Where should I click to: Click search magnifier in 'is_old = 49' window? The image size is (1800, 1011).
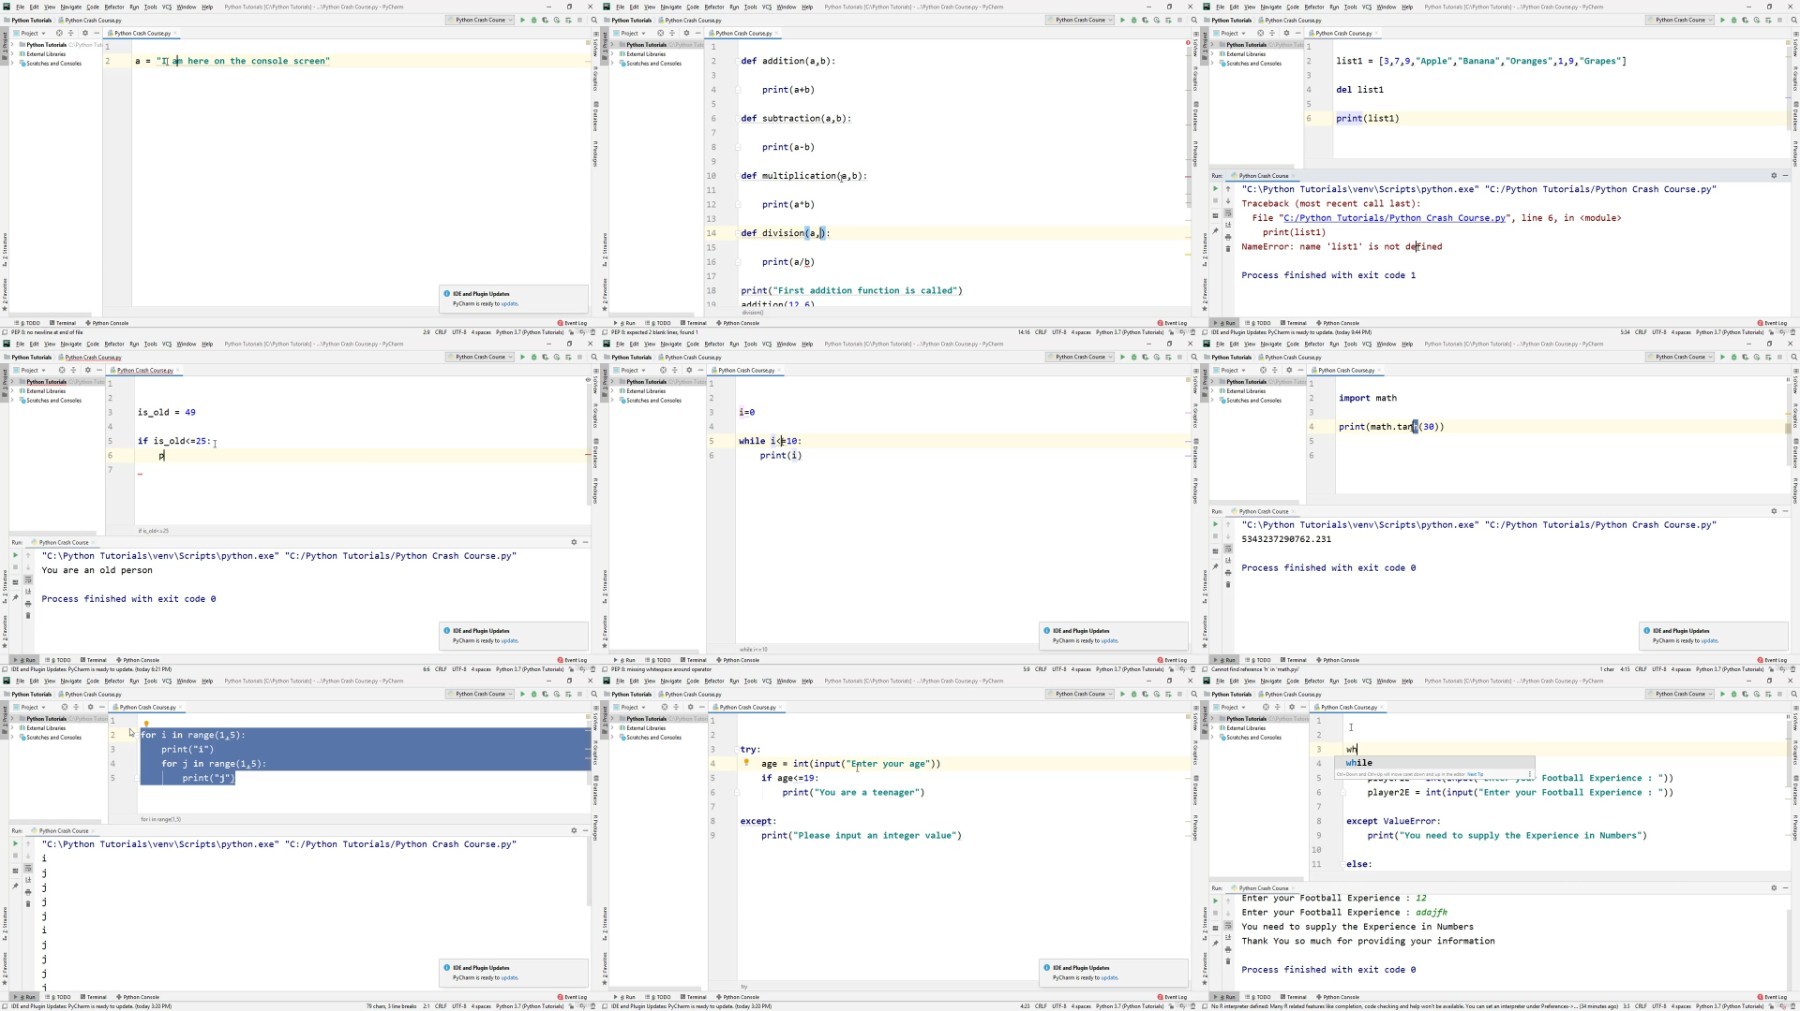594,357
